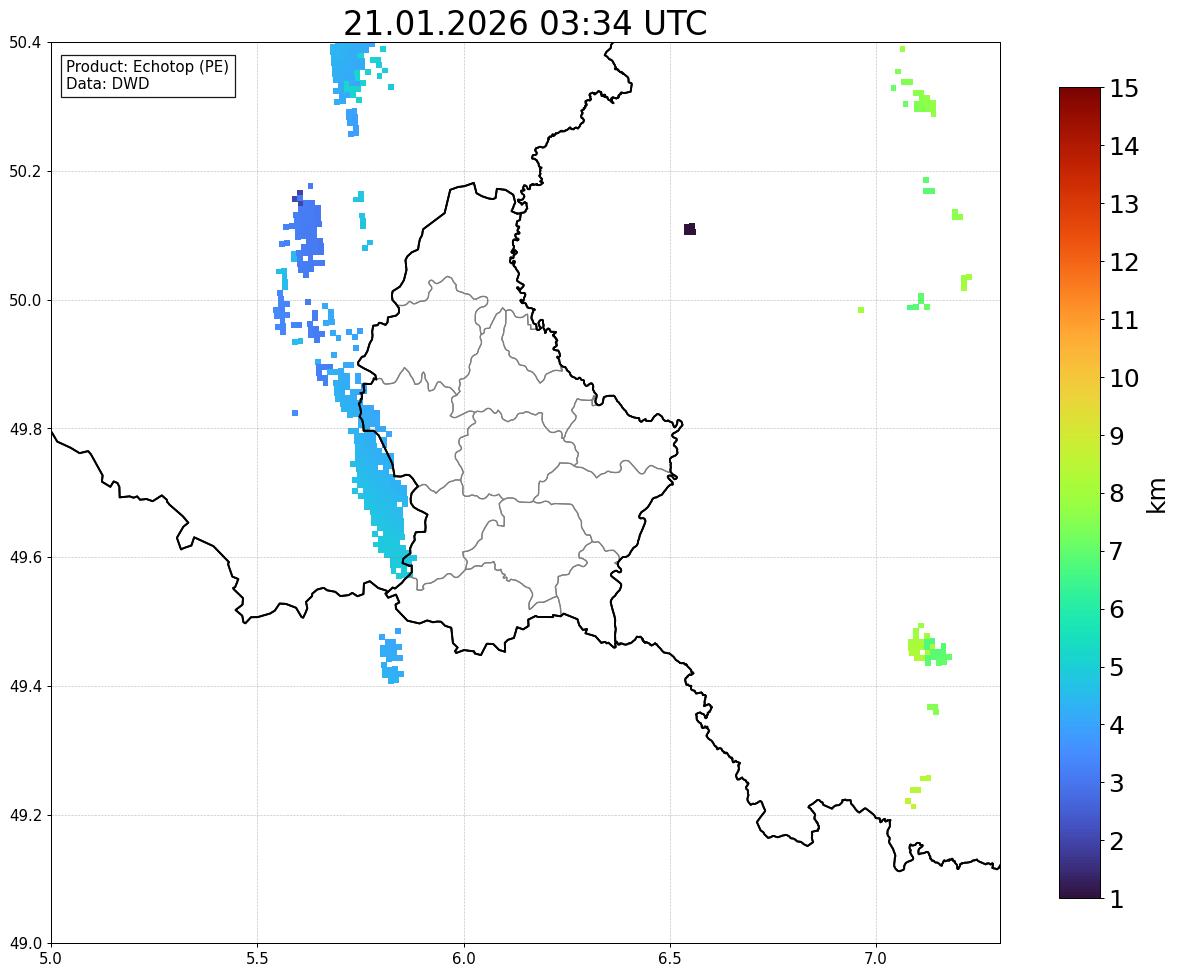Image resolution: width=1178 pixels, height=976 pixels.
Task: Click latitude axis label 49.8
Action: click(25, 429)
